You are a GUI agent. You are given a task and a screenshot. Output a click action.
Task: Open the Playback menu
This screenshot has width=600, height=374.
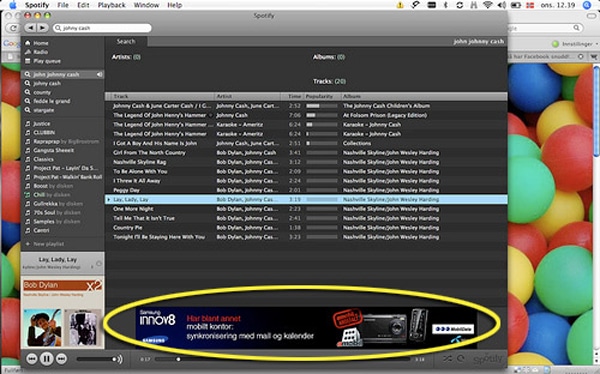coord(112,5)
